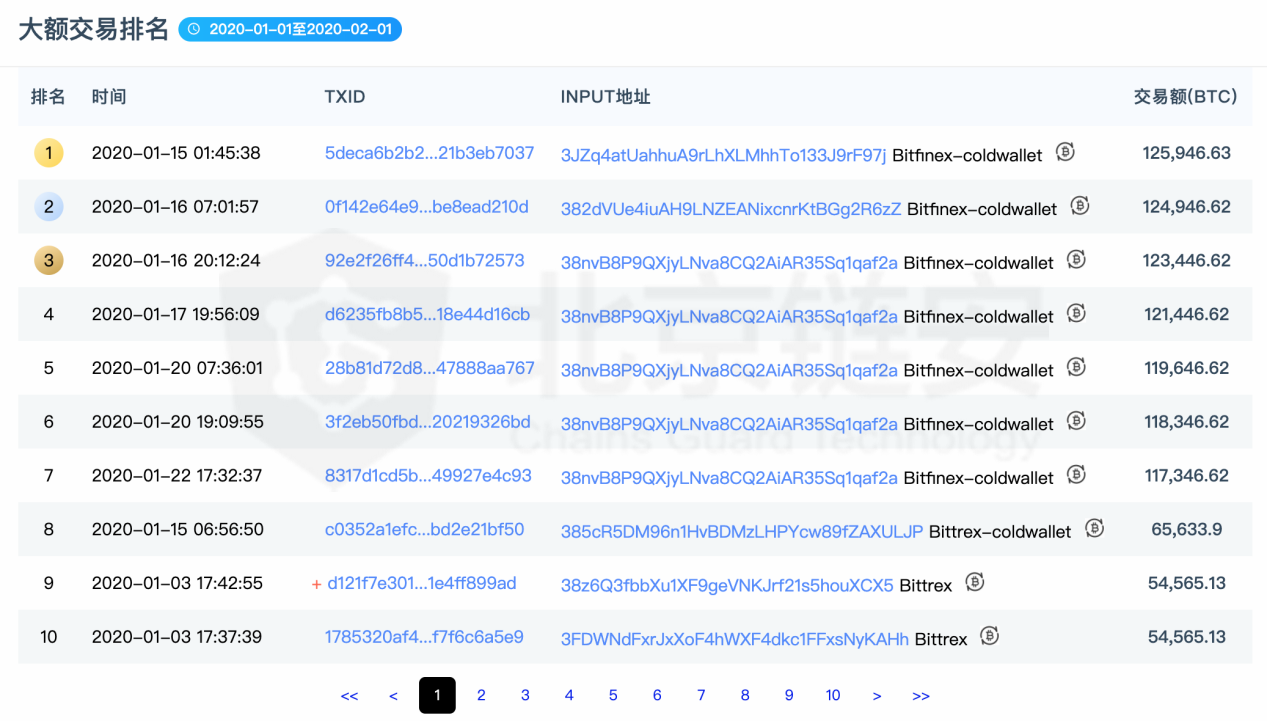The height and width of the screenshot is (721, 1267).
Task: Open address 38z6Q3fbbXu1XF9geVNKJrf21s5houXCX5
Action: pyautogui.click(x=727, y=585)
